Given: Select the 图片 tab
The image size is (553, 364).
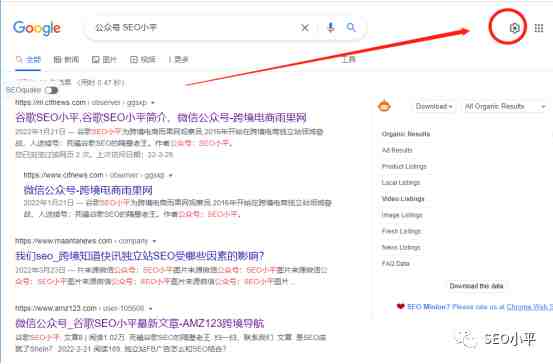Looking at the screenshot, I should (104, 60).
